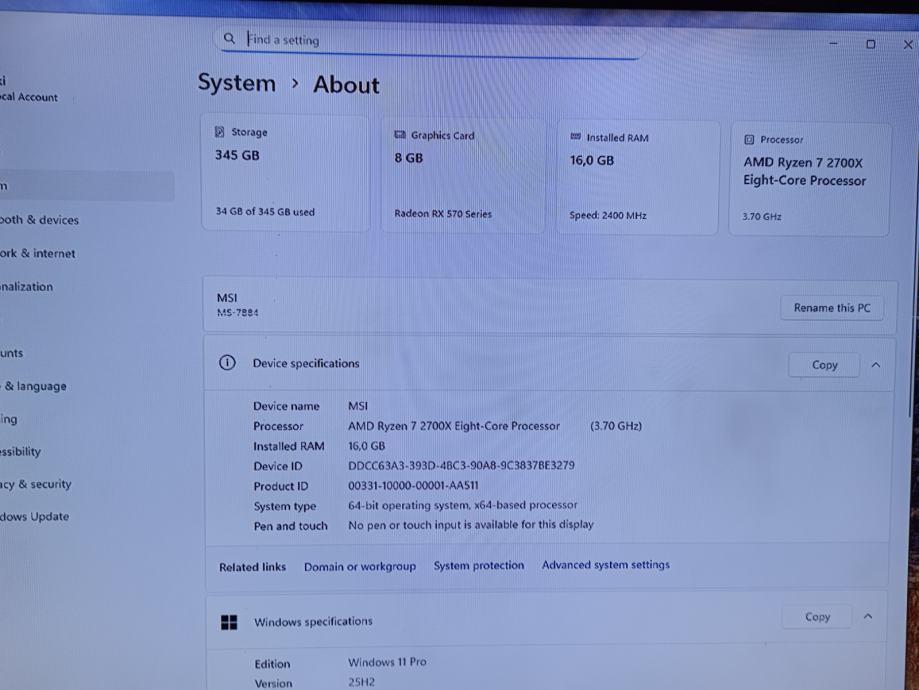This screenshot has height=690, width=919.
Task: Go back to System in breadcrumb
Action: point(236,83)
